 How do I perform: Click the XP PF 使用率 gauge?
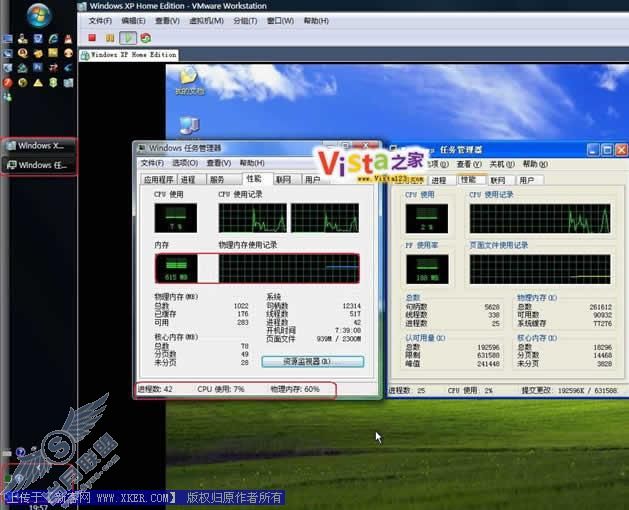pyautogui.click(x=427, y=269)
